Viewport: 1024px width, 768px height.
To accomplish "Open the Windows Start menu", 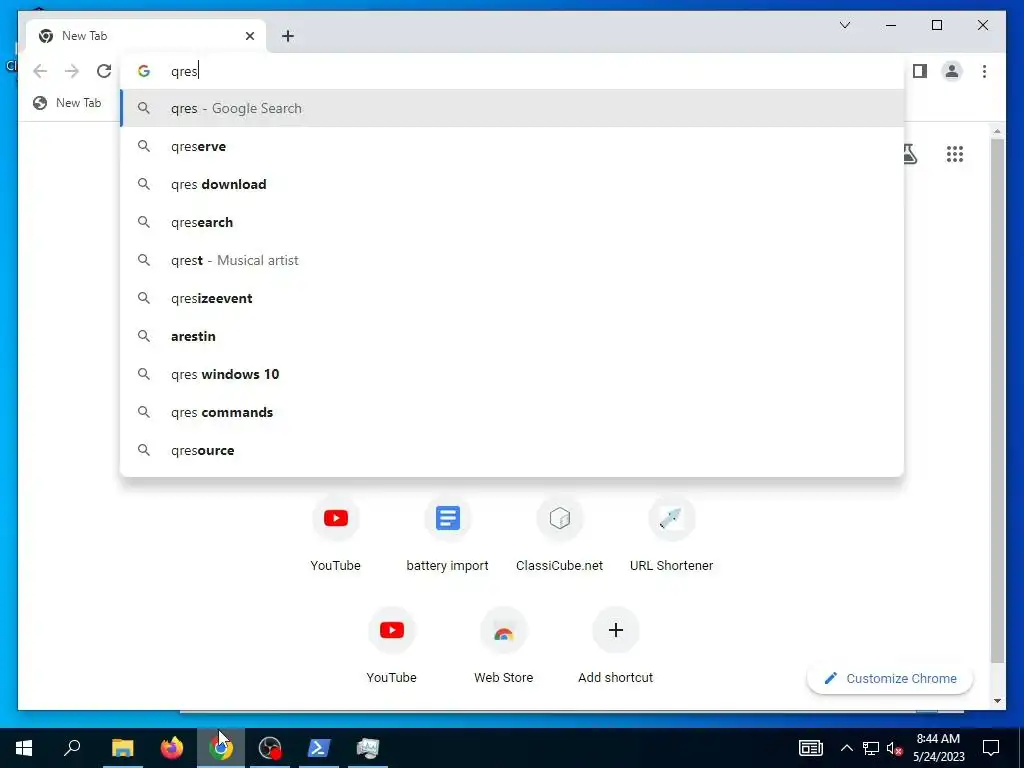I will point(24,748).
